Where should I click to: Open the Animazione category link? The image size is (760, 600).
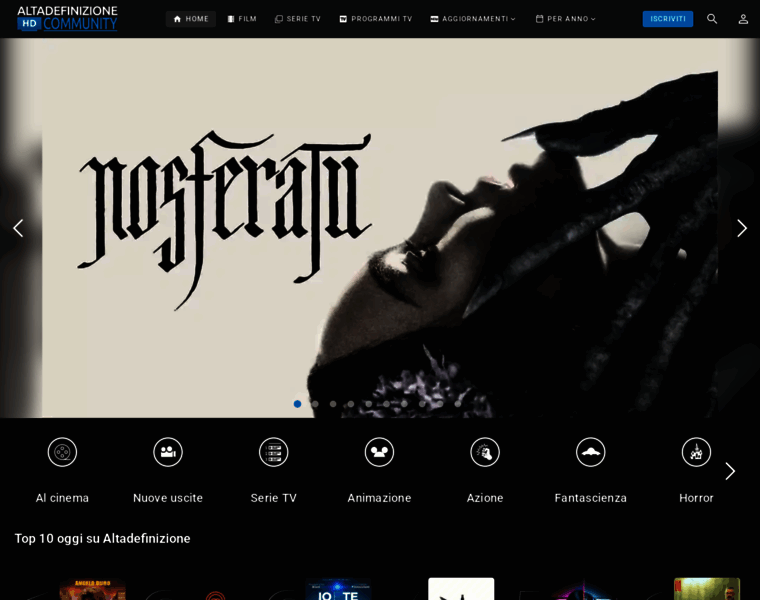379,498
